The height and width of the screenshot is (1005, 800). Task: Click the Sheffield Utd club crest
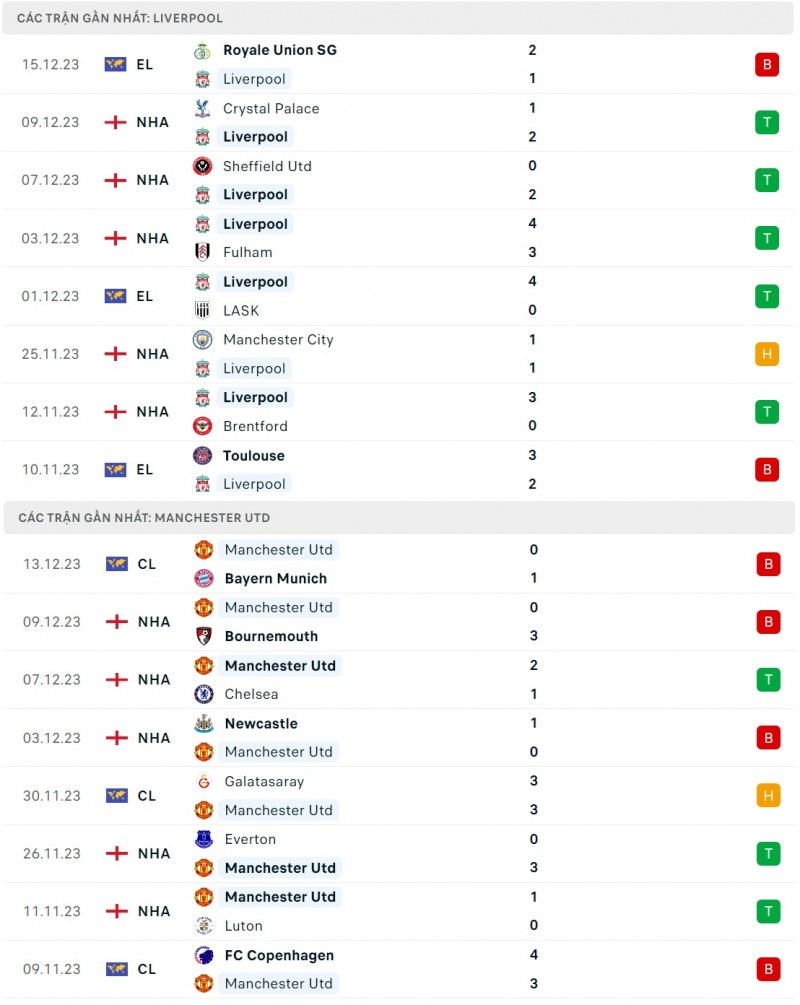pos(203,166)
